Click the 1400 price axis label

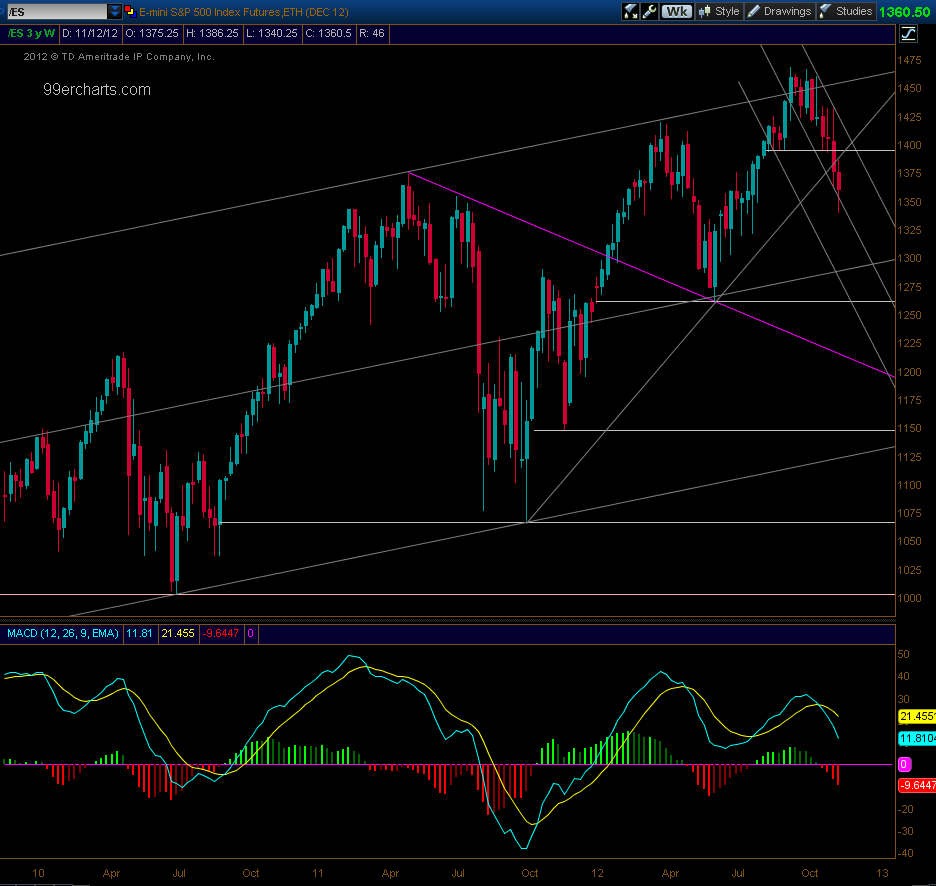point(909,145)
